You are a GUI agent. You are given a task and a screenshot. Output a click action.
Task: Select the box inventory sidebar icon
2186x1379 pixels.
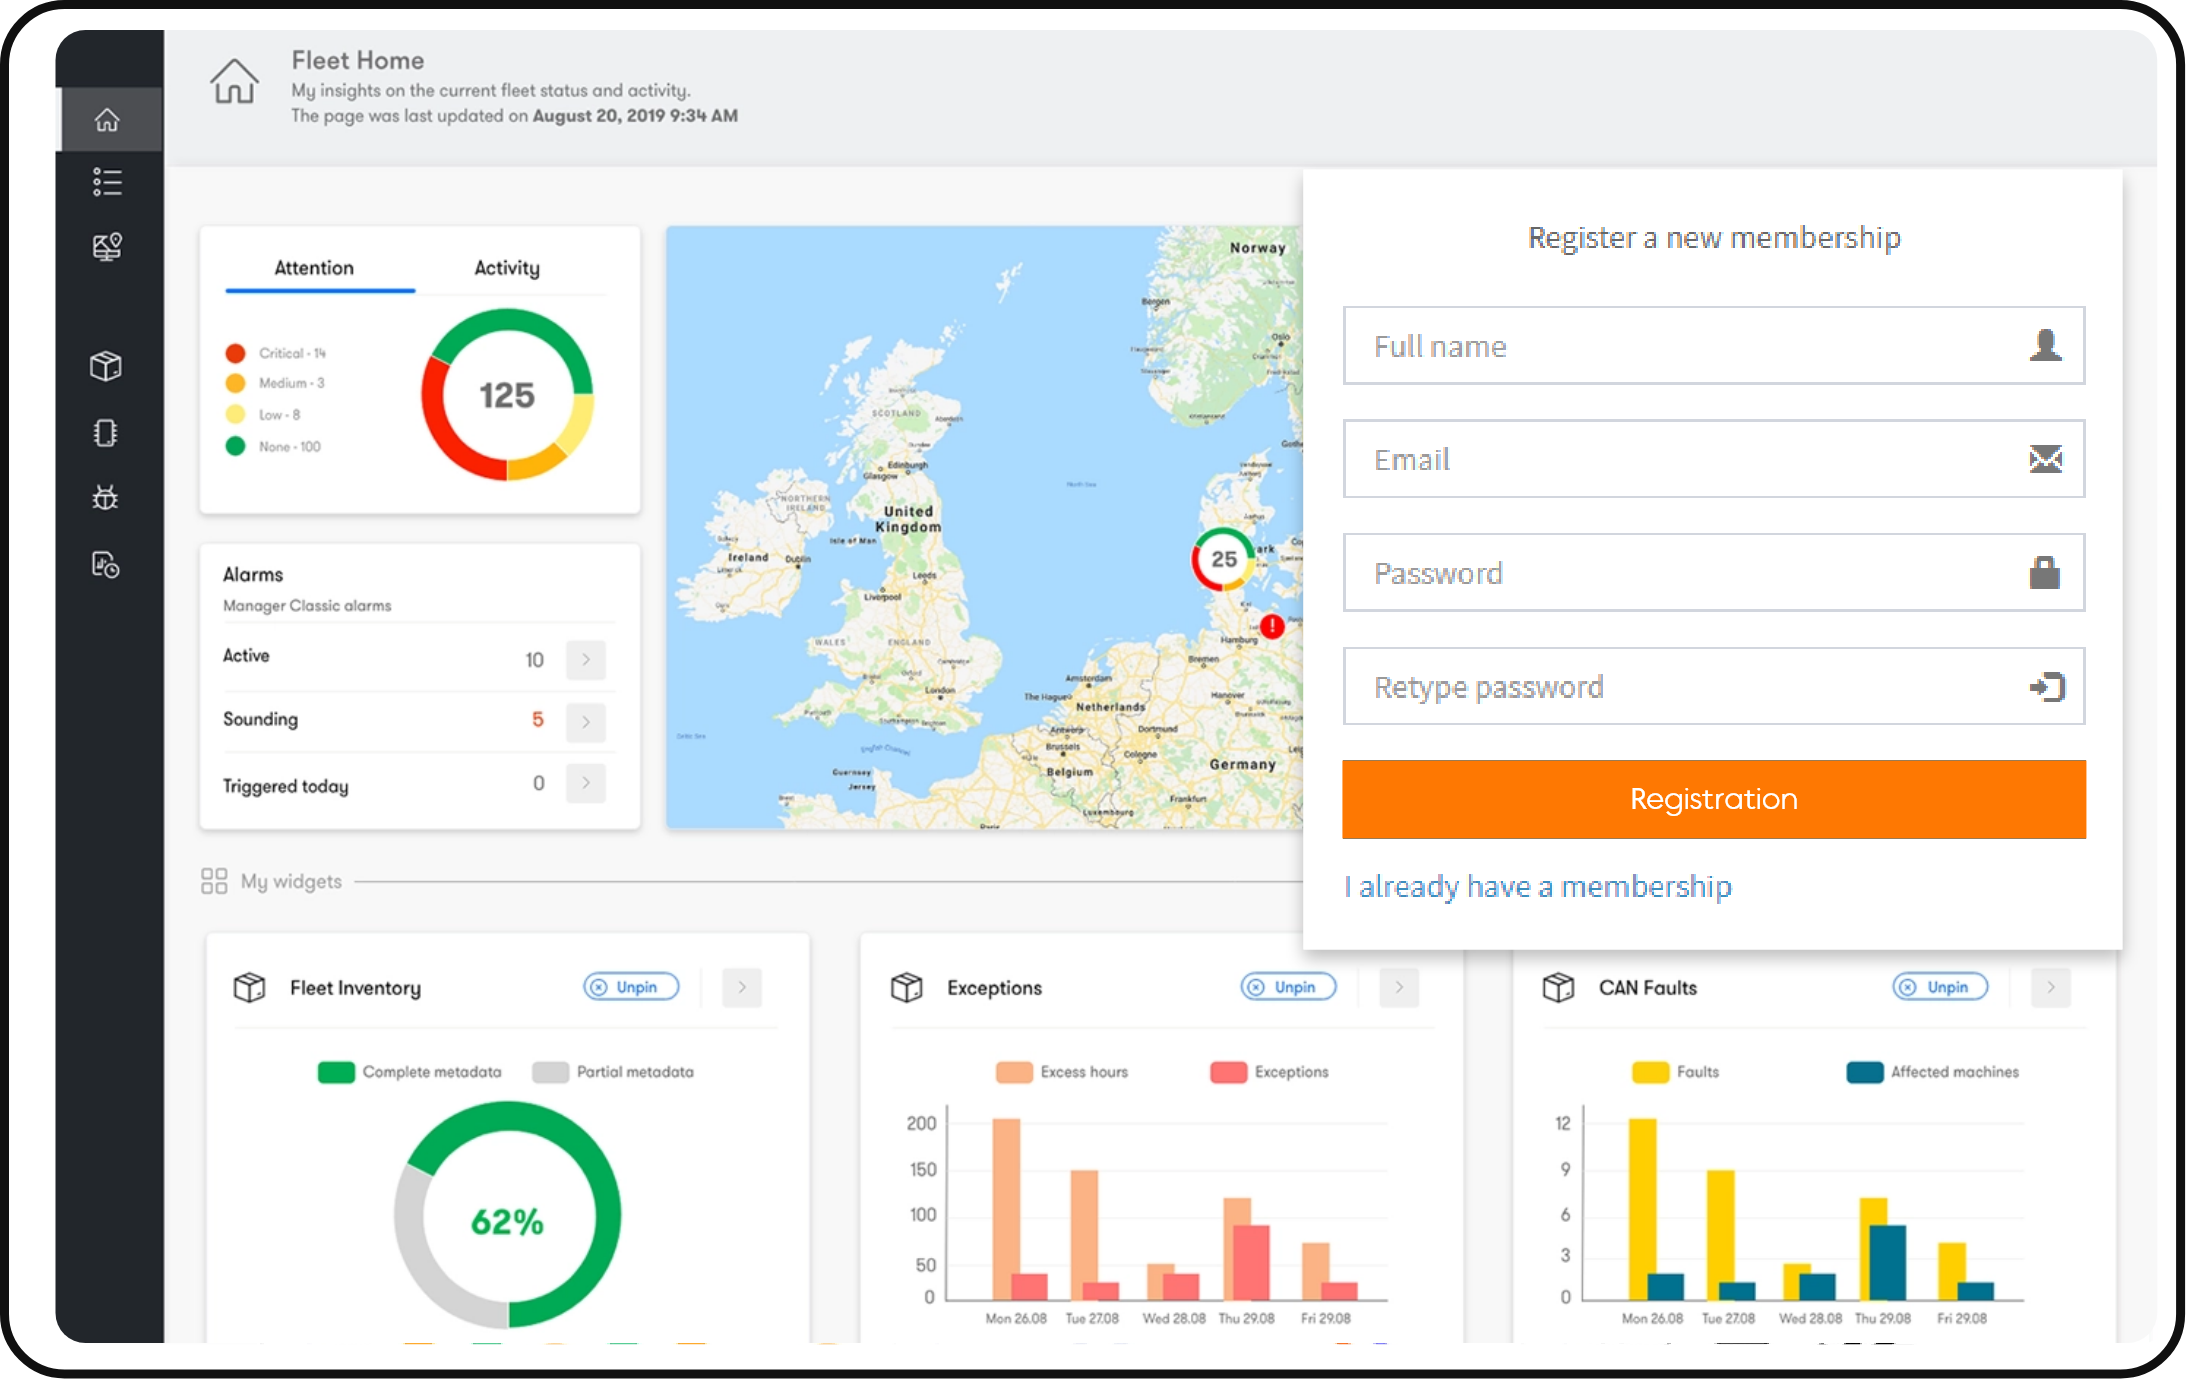click(x=106, y=367)
